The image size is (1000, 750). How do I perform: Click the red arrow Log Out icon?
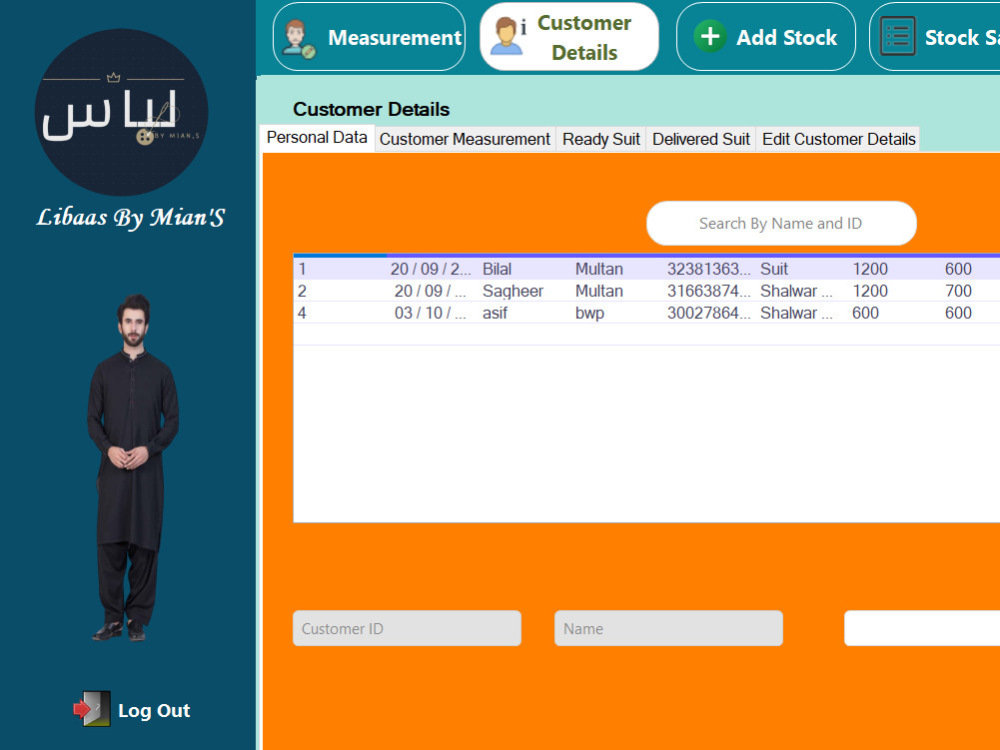pyautogui.click(x=92, y=709)
